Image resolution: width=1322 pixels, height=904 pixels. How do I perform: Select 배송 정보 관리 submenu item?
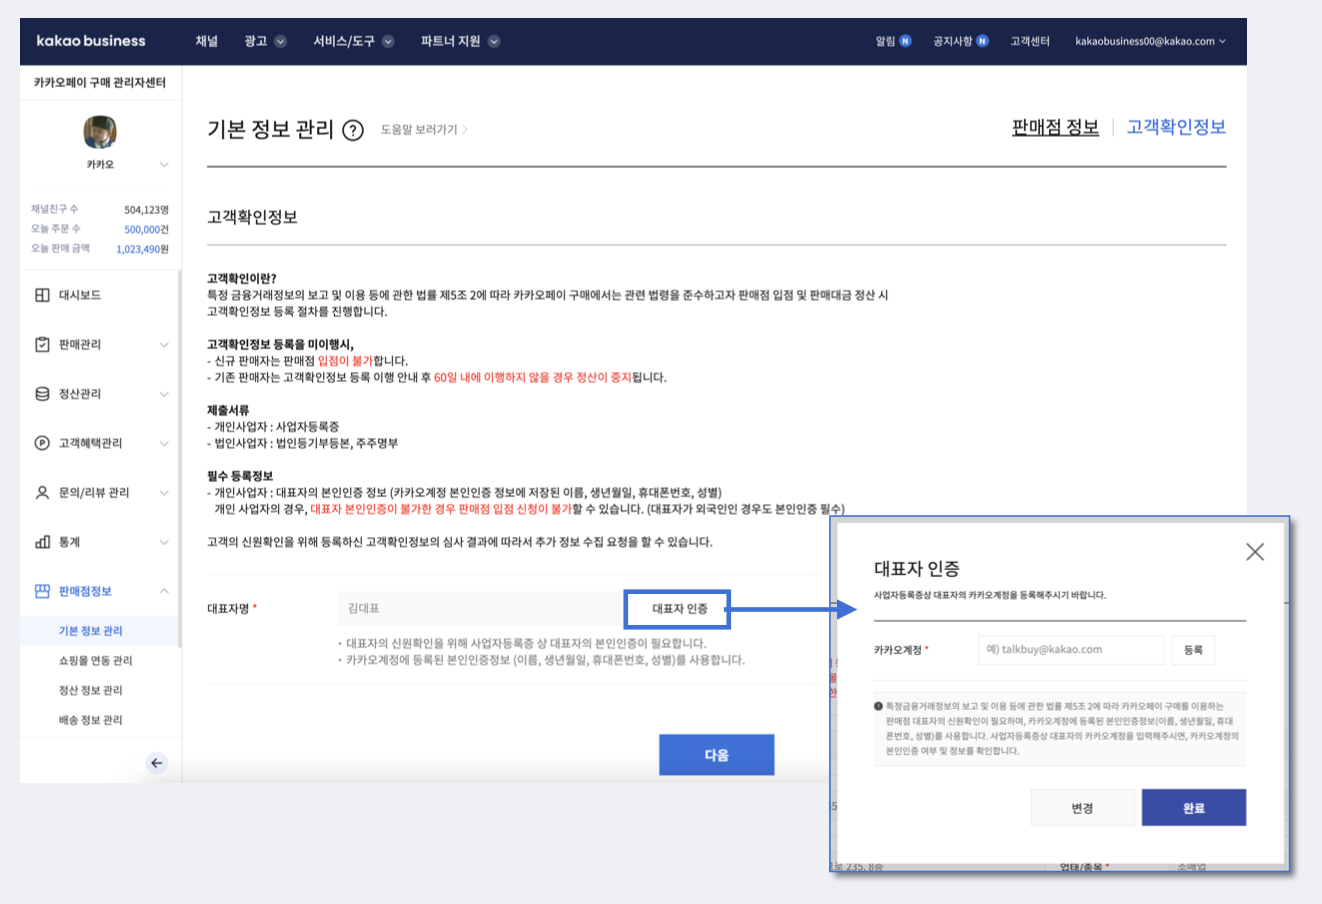90,720
